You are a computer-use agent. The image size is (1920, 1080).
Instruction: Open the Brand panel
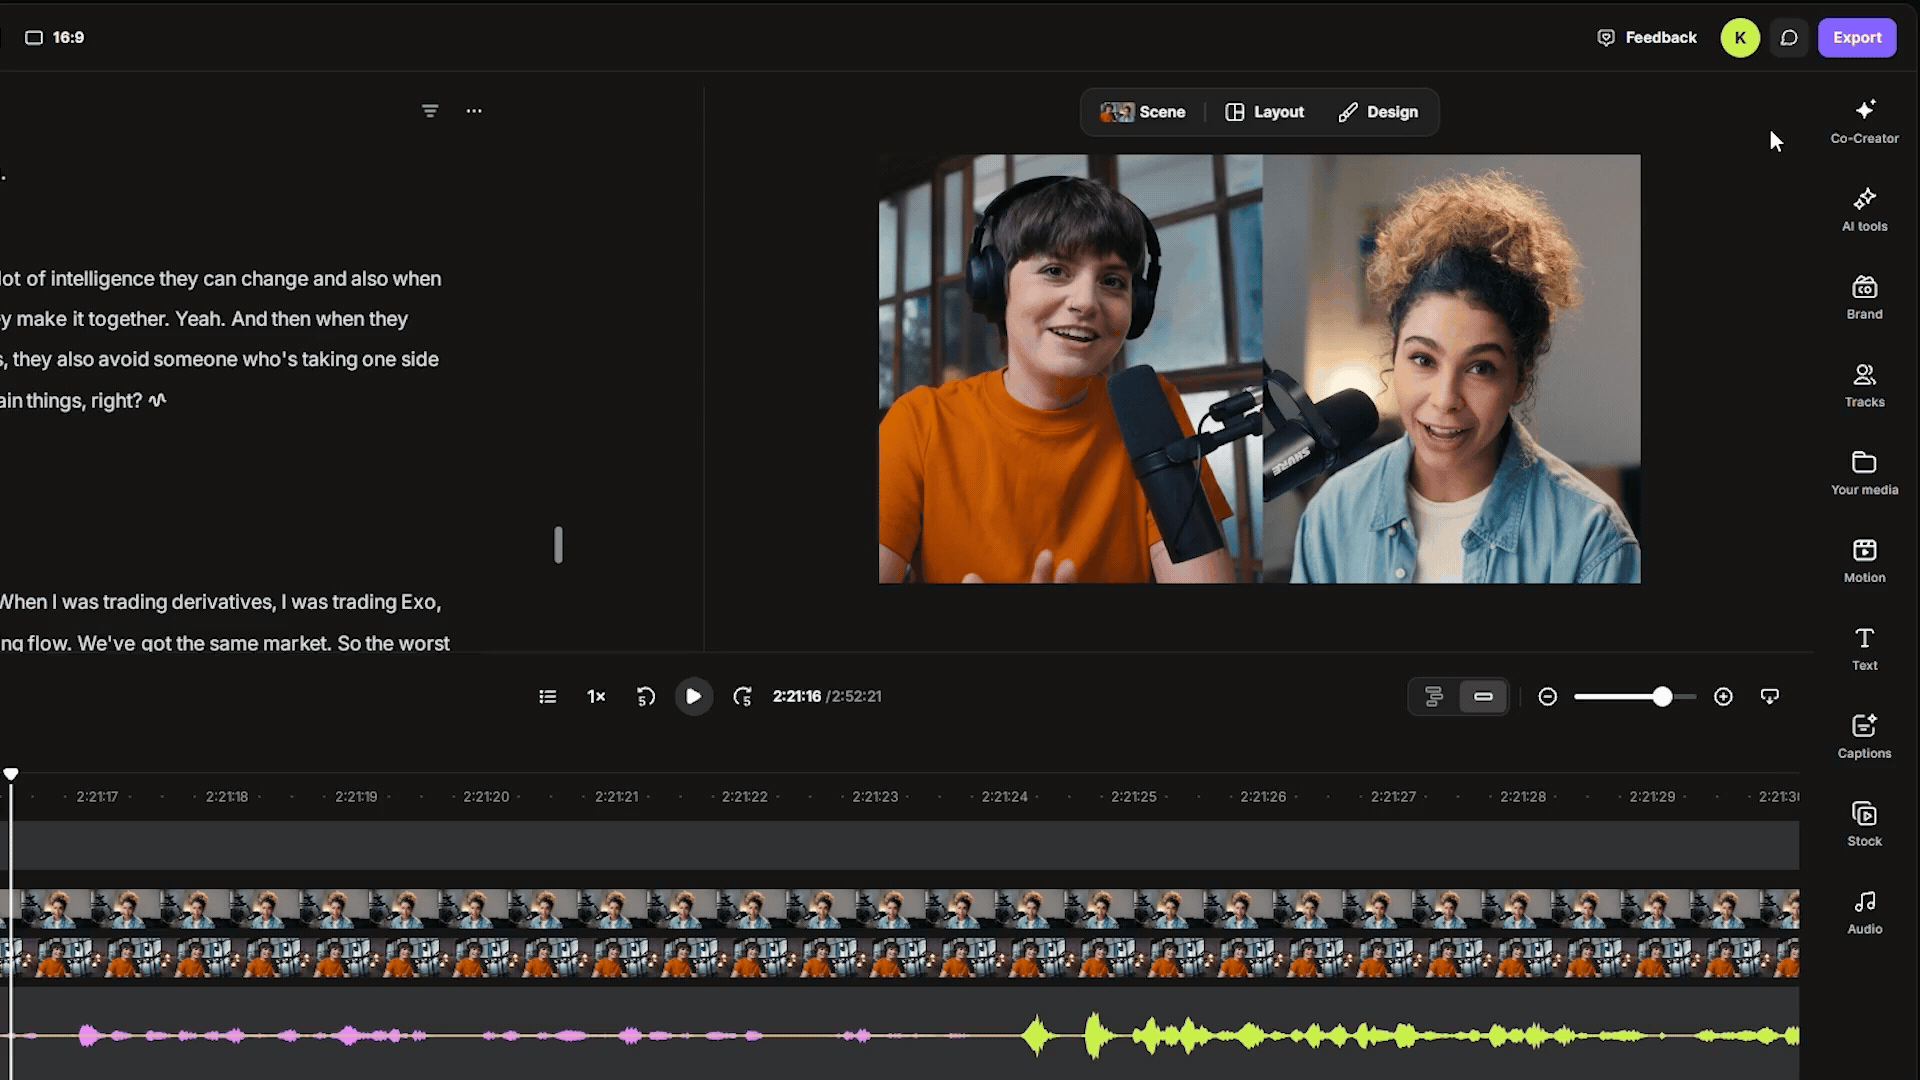(x=1864, y=298)
